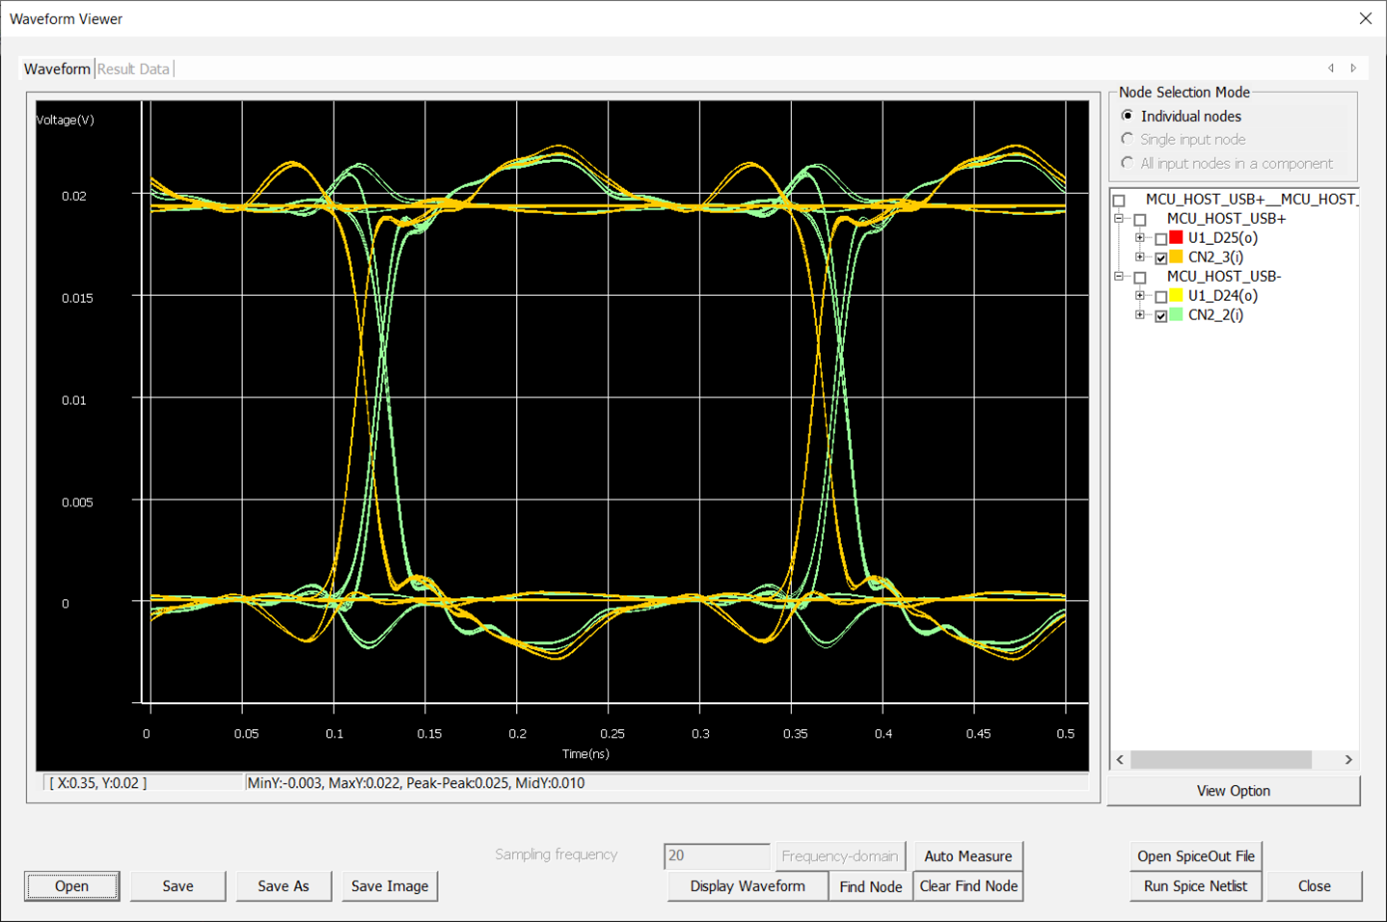Enable the U1_D25(o) node checkbox
1387x922 pixels.
click(x=1160, y=239)
